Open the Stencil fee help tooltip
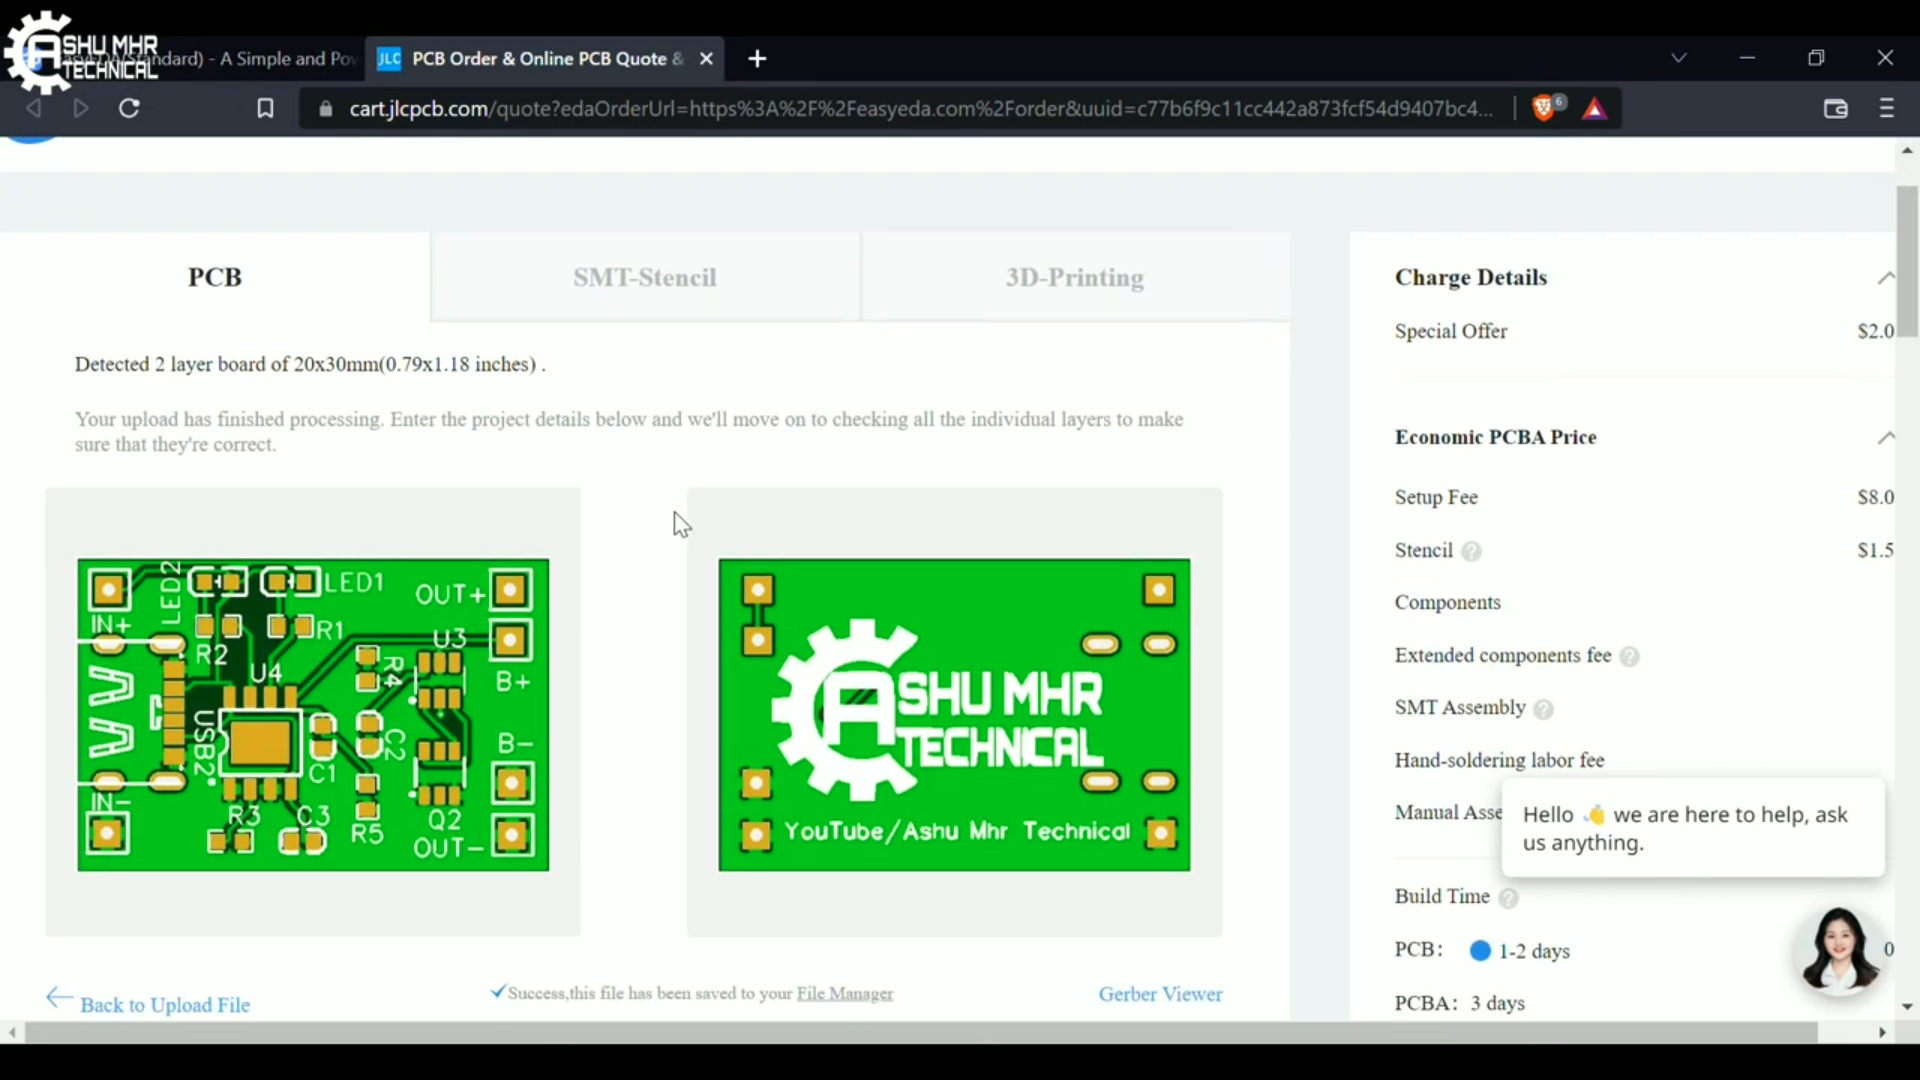The width and height of the screenshot is (1920, 1080). 1470,551
